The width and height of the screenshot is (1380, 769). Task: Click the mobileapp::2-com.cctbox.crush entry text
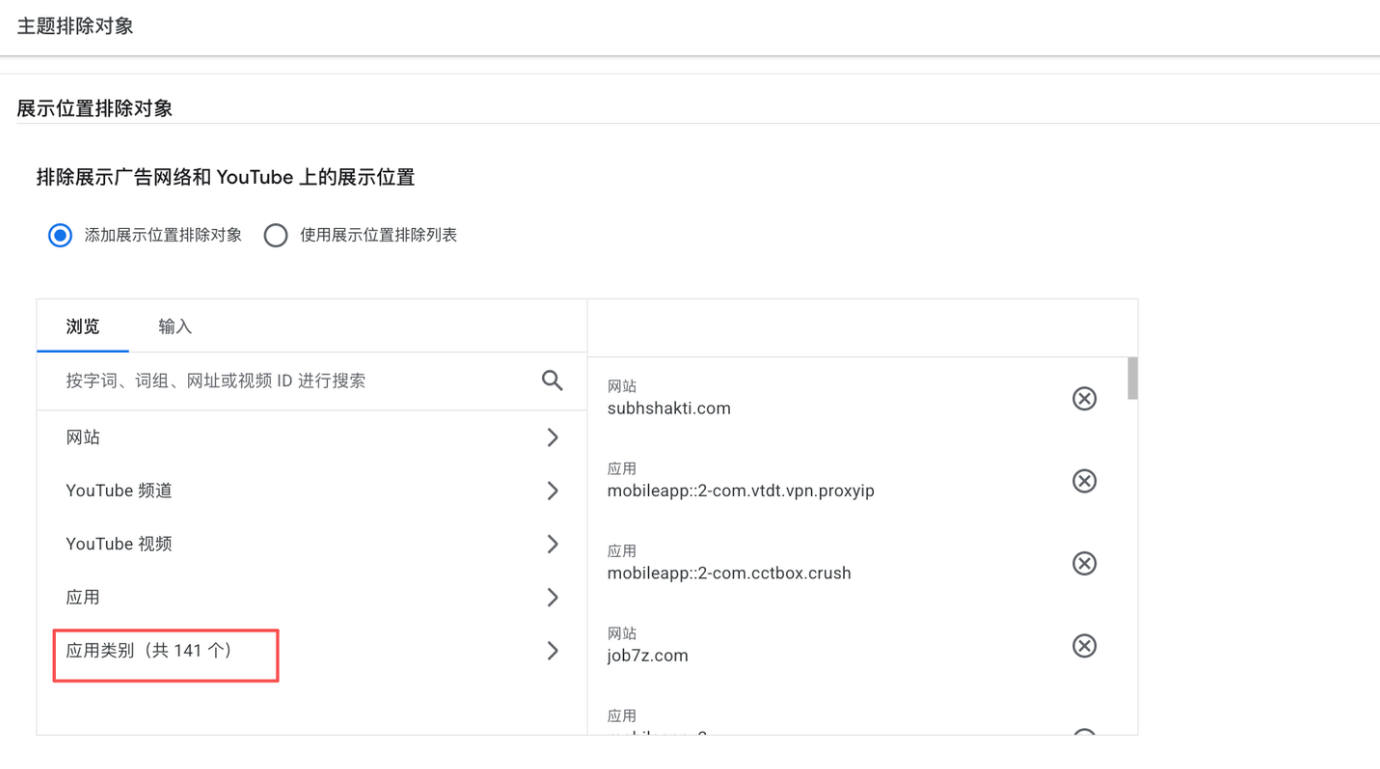click(729, 573)
